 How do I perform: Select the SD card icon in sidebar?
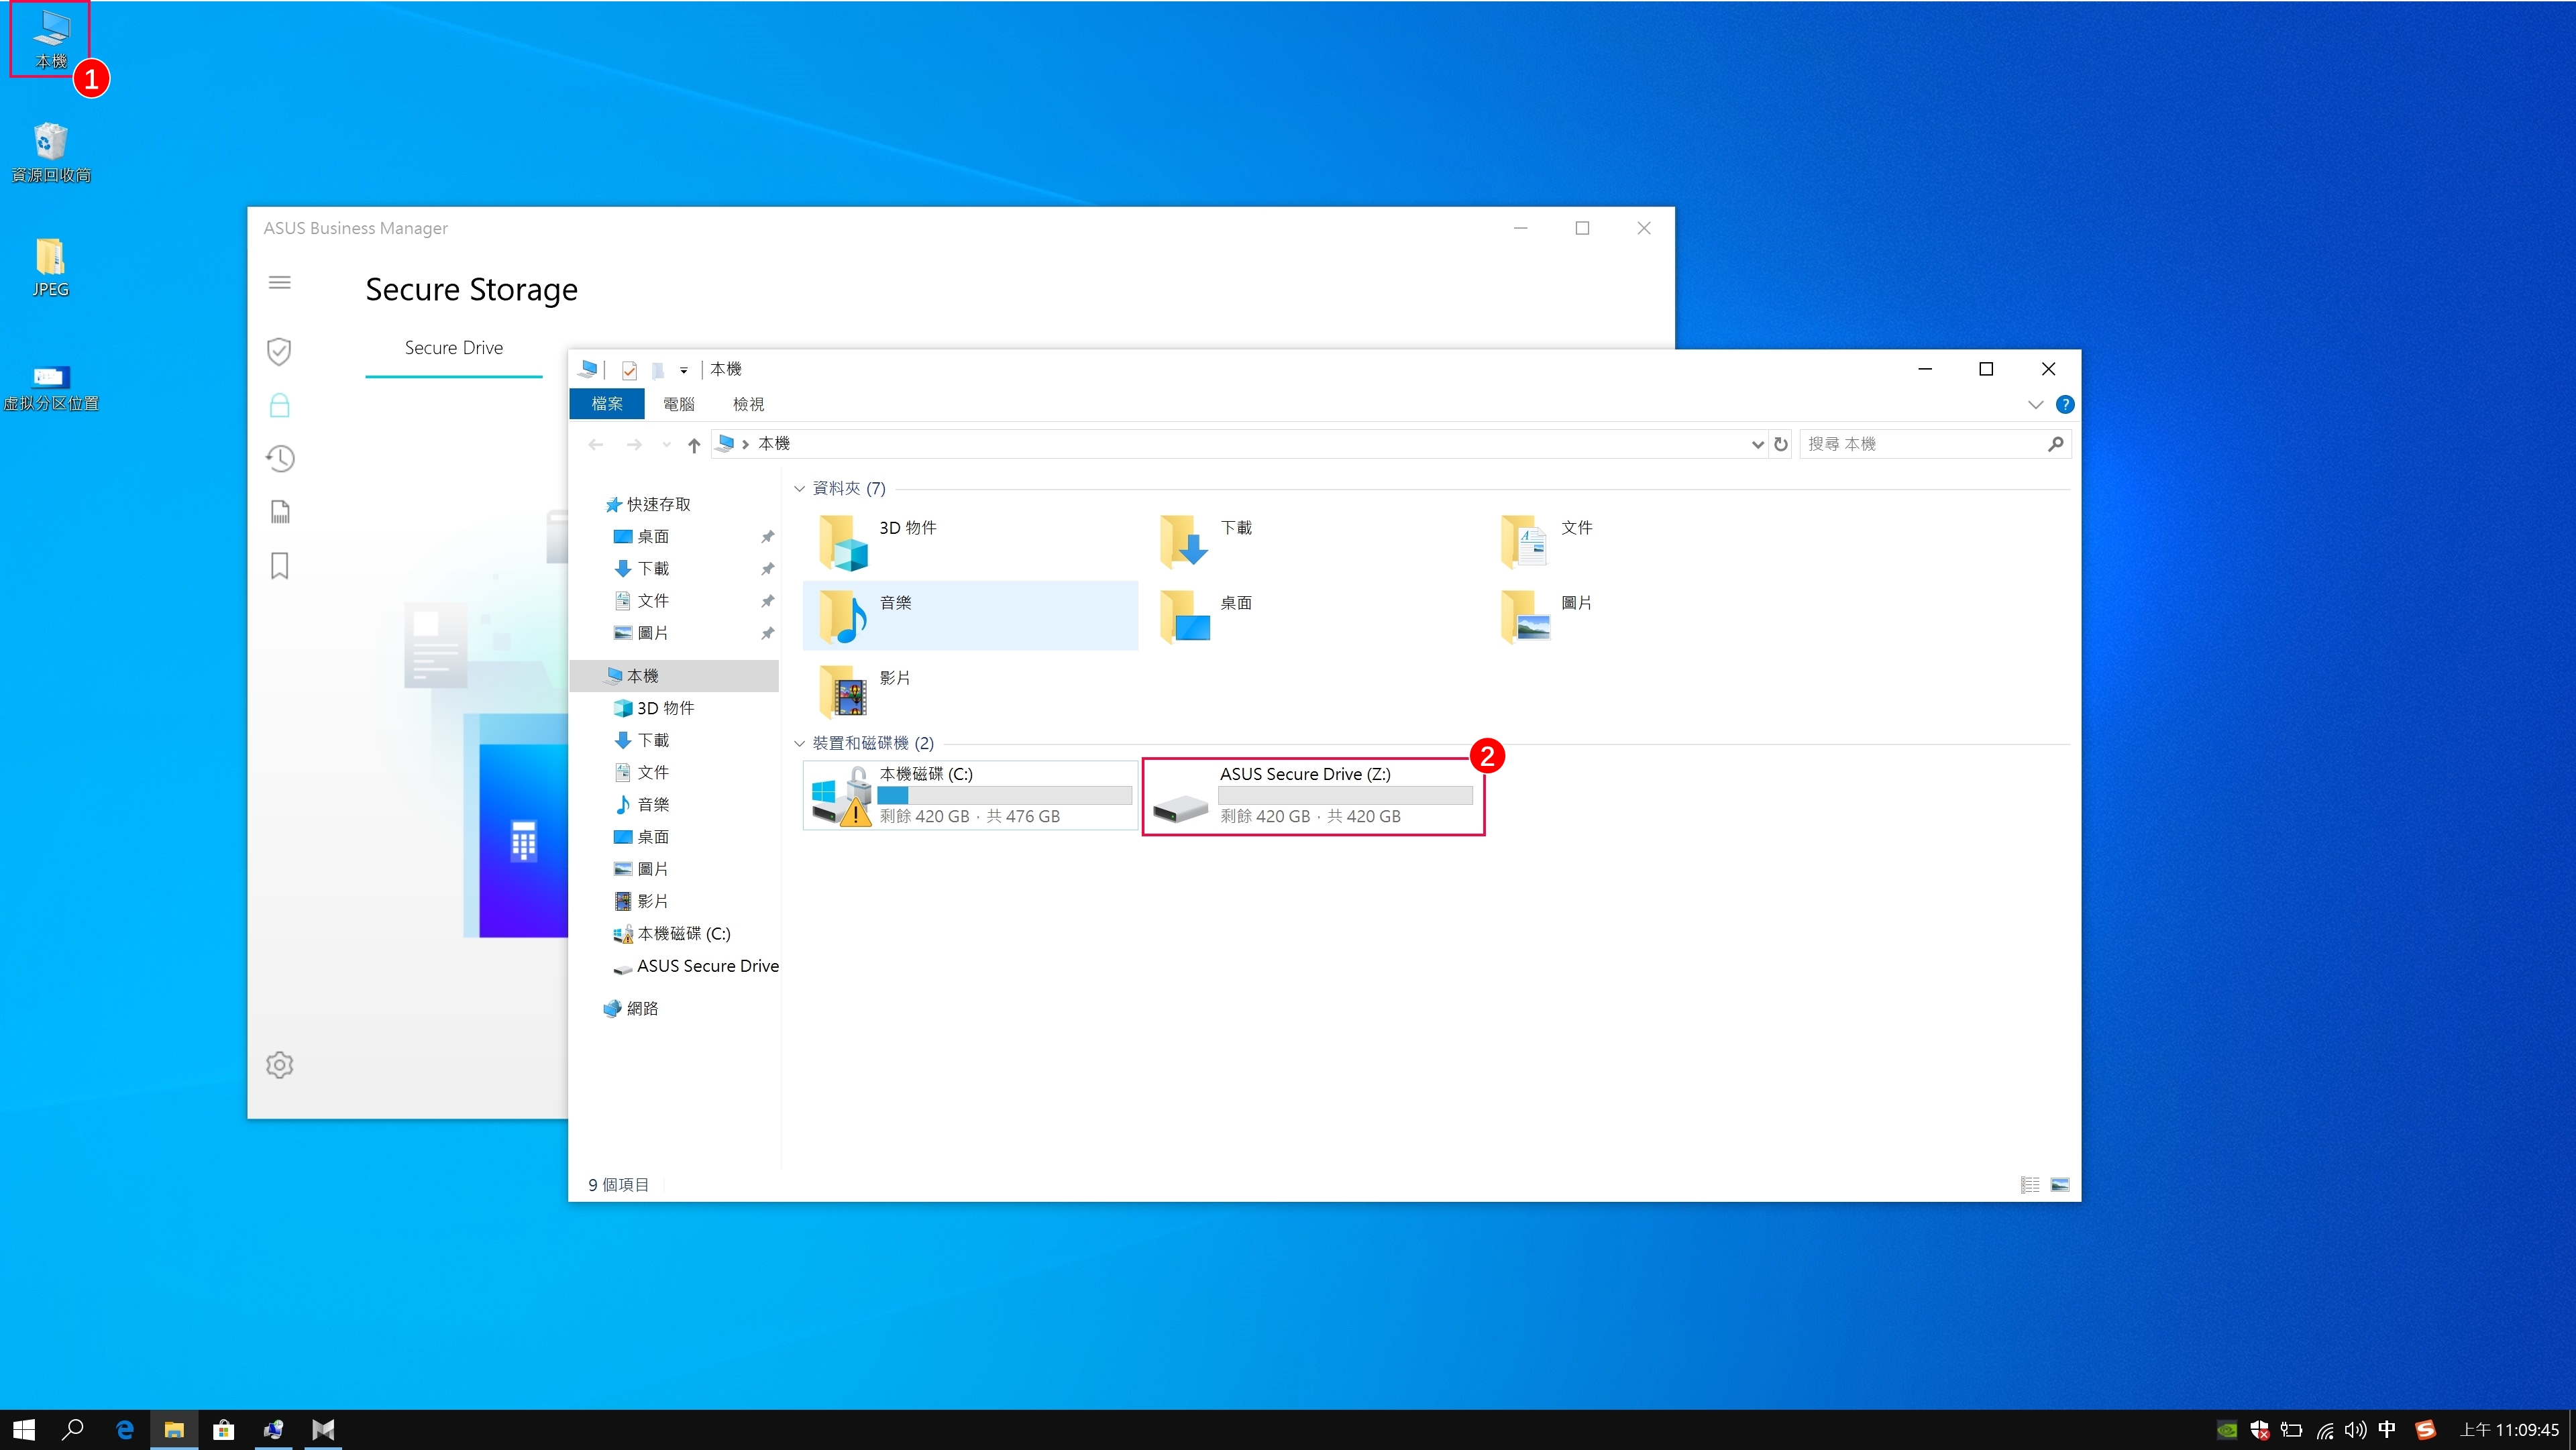point(280,512)
